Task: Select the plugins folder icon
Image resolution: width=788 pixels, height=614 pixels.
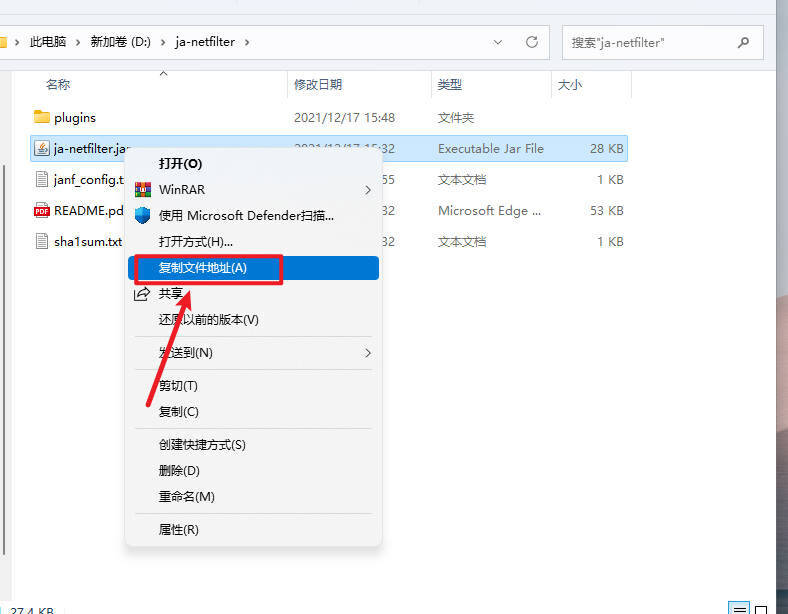Action: coord(41,117)
